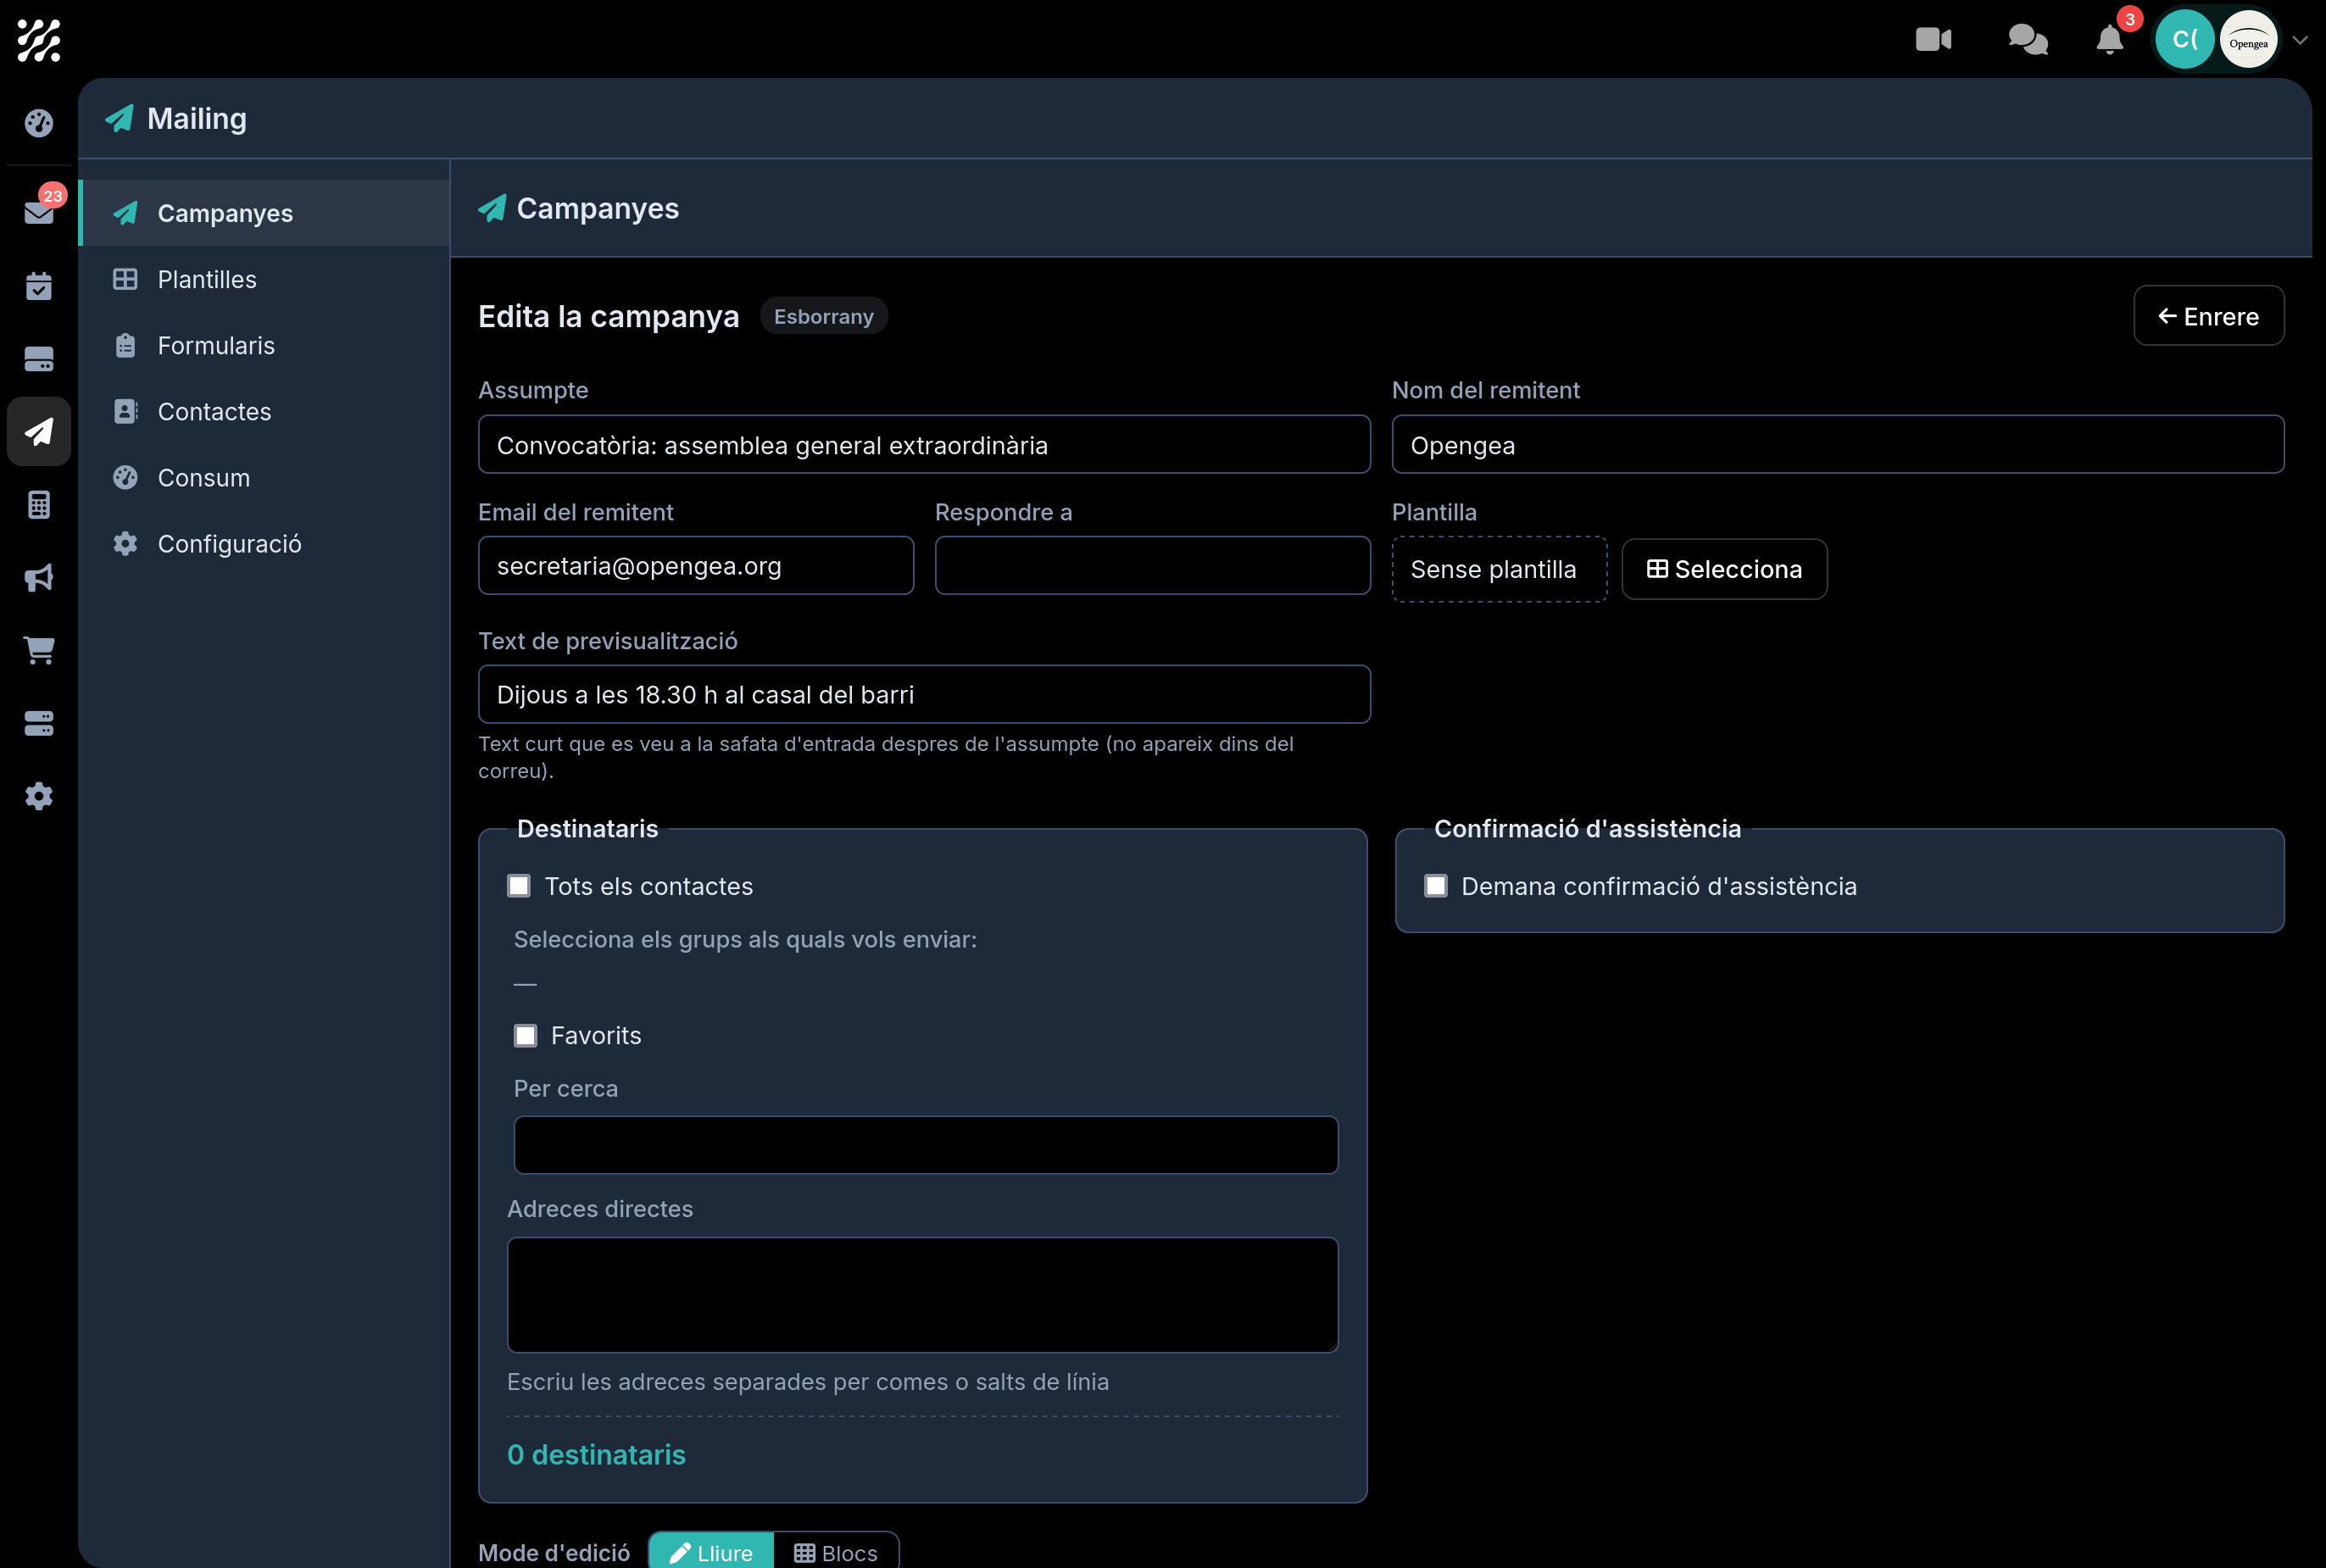2326x1568 pixels.
Task: Focus the Nom del remitent field
Action: click(x=1837, y=445)
